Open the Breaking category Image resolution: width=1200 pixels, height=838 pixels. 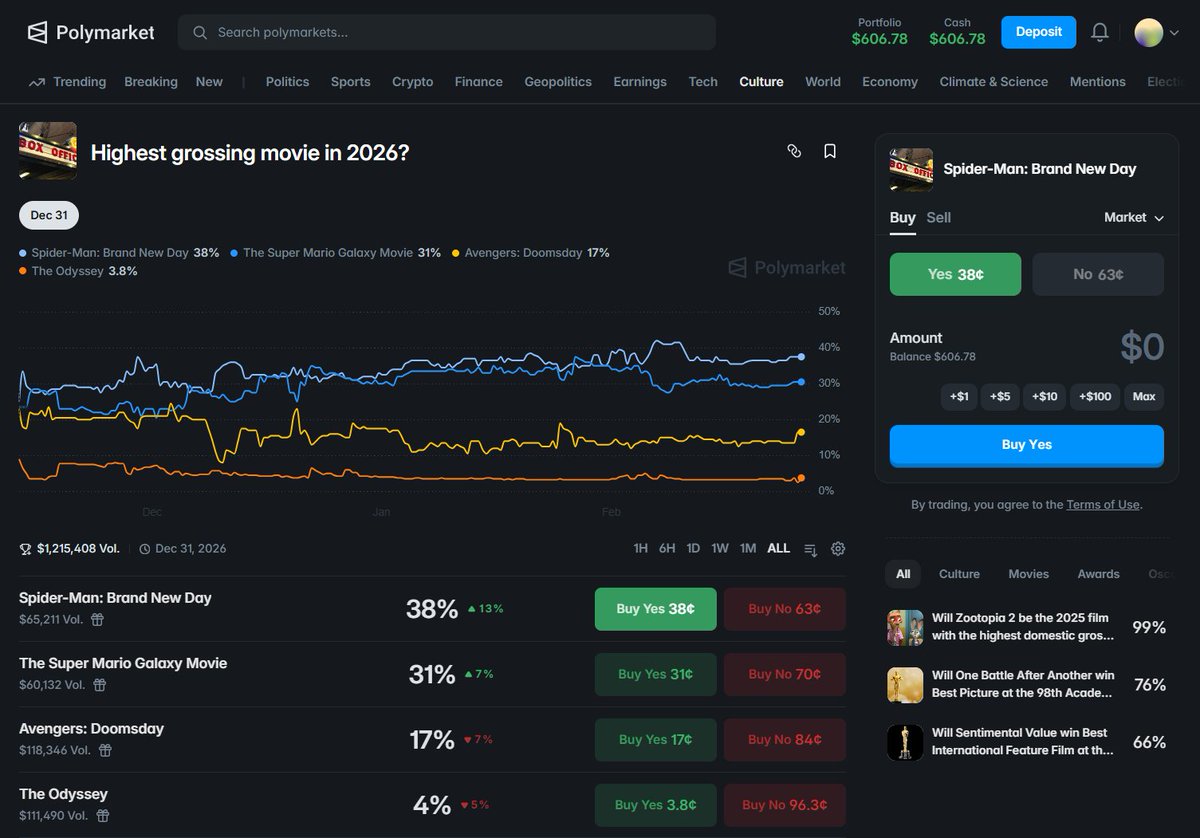(151, 82)
